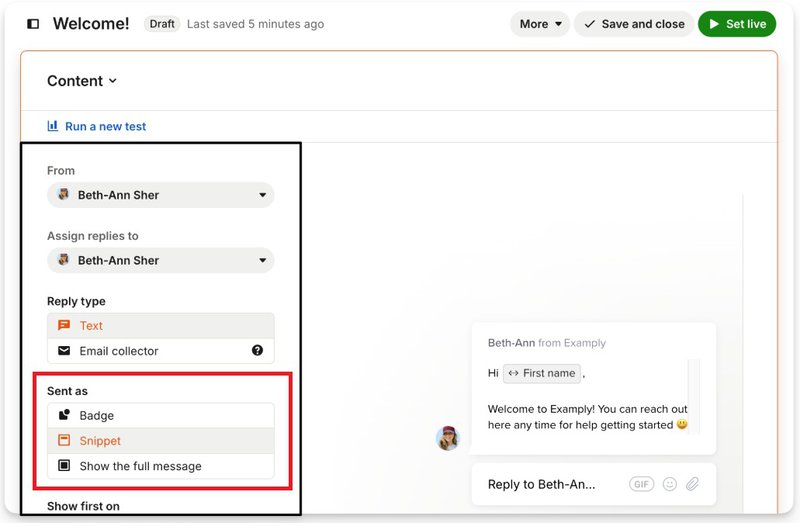This screenshot has width=800, height=523.
Task: Click the First name attribute tag
Action: tap(542, 373)
